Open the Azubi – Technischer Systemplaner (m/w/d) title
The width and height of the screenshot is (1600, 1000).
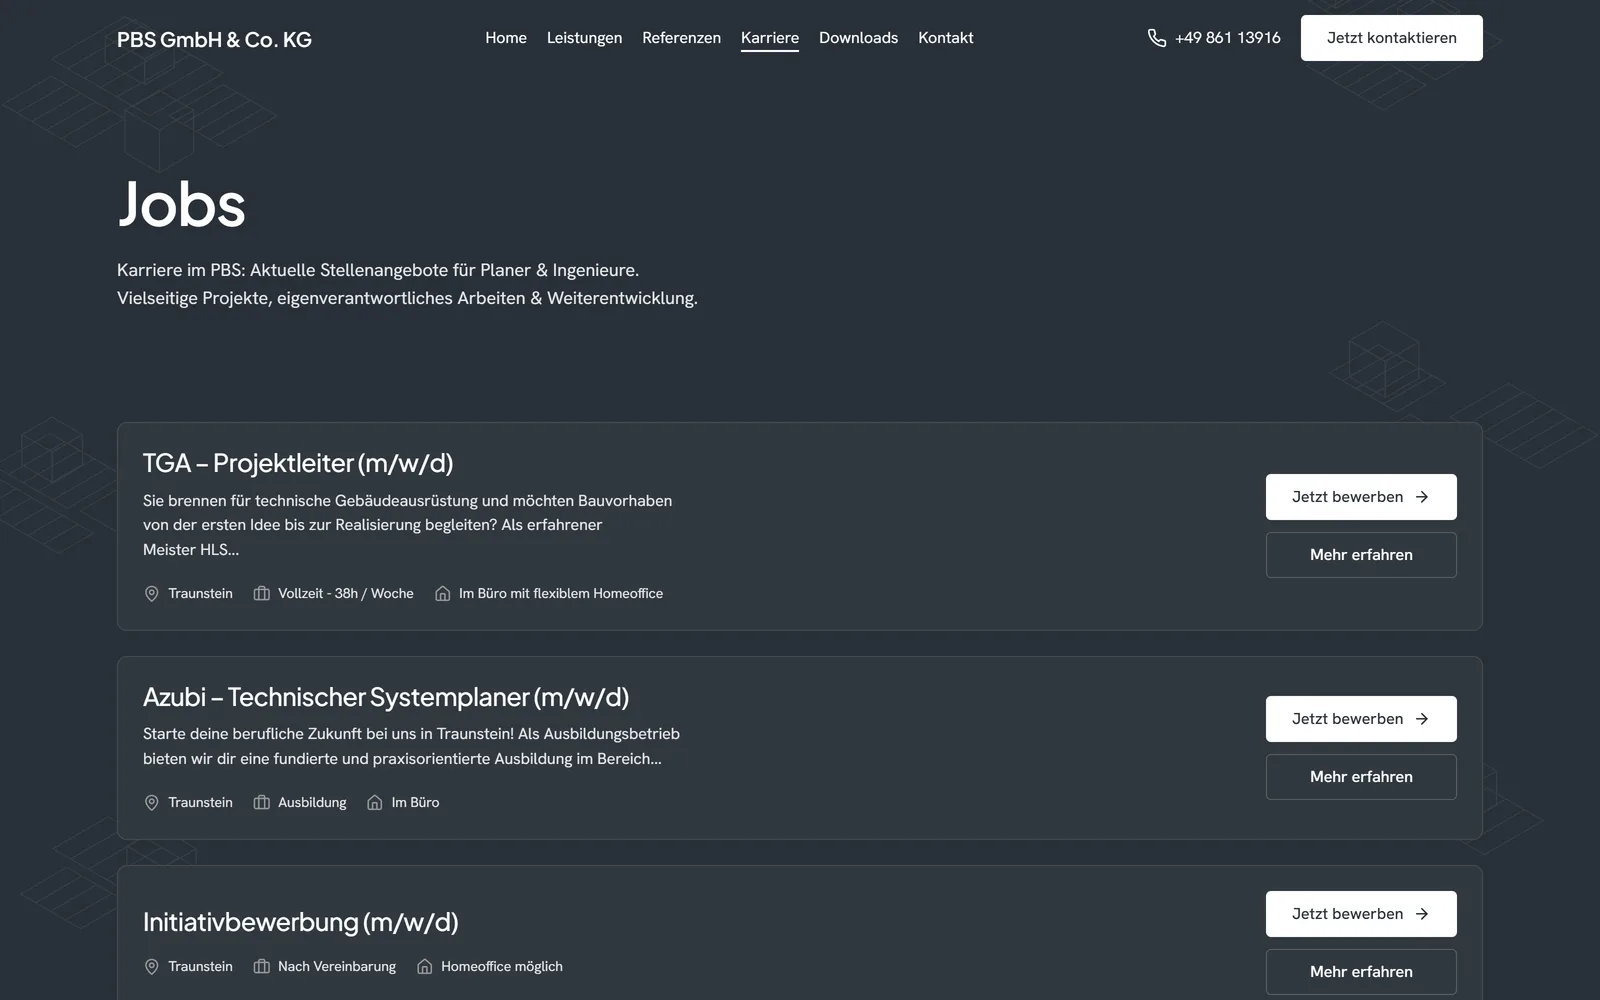pos(386,697)
